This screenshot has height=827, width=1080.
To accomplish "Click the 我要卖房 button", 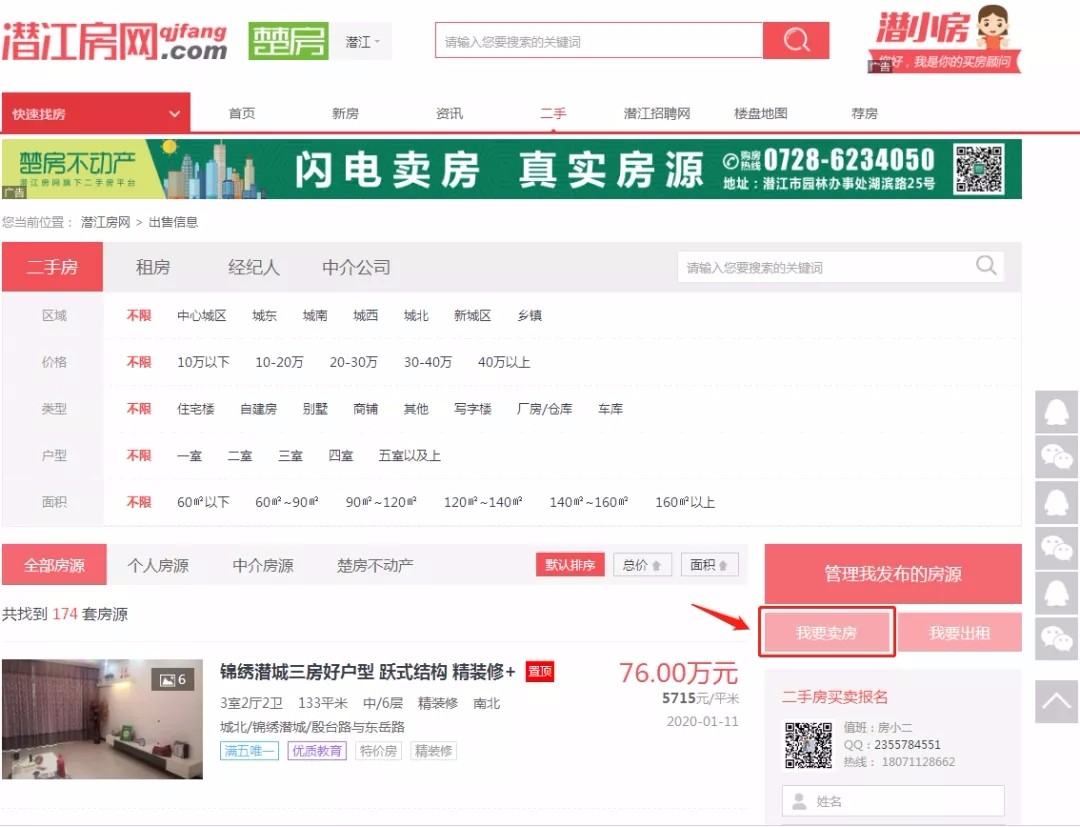I will coord(826,633).
